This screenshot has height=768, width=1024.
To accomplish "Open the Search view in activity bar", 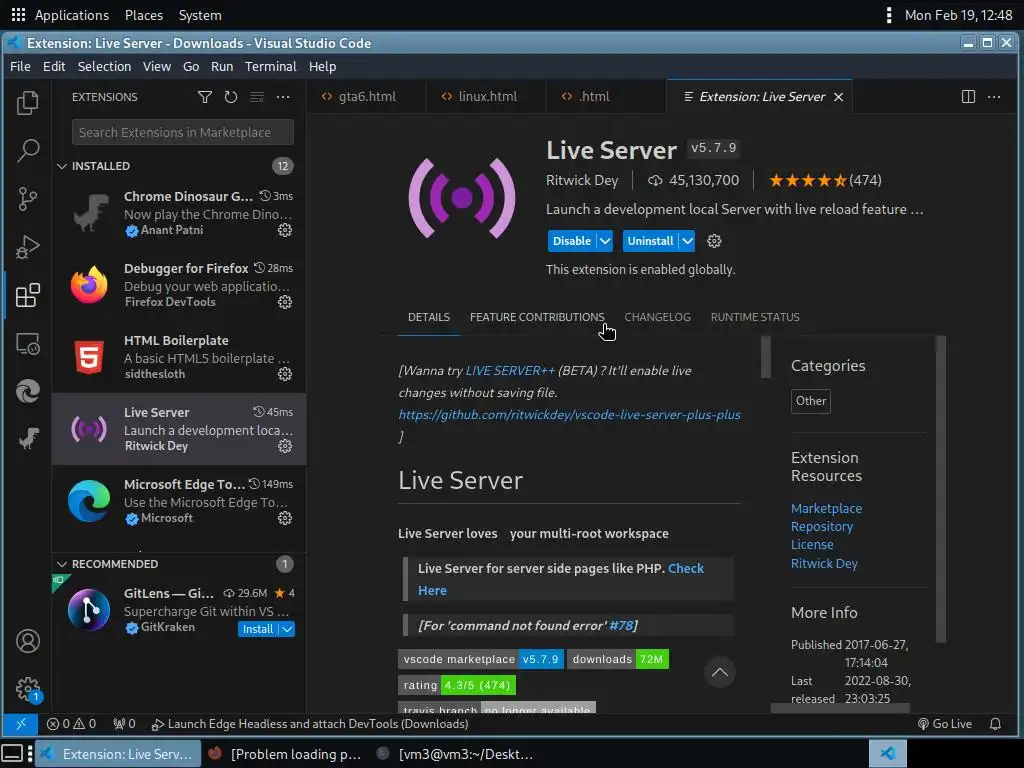I will pos(27,150).
